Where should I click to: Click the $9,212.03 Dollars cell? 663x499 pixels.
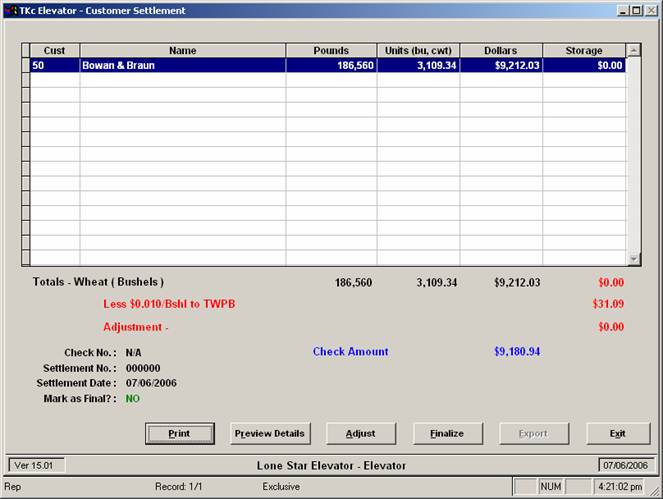pos(500,66)
